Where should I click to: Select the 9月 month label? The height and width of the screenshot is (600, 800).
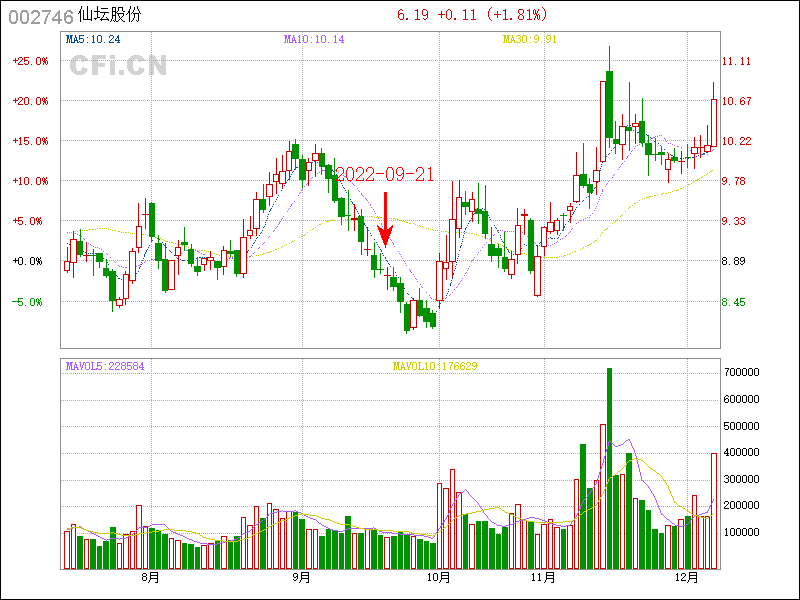coord(301,578)
